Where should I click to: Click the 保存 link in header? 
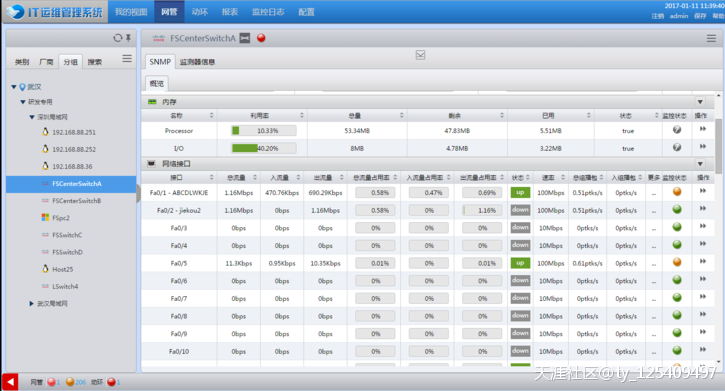700,16
